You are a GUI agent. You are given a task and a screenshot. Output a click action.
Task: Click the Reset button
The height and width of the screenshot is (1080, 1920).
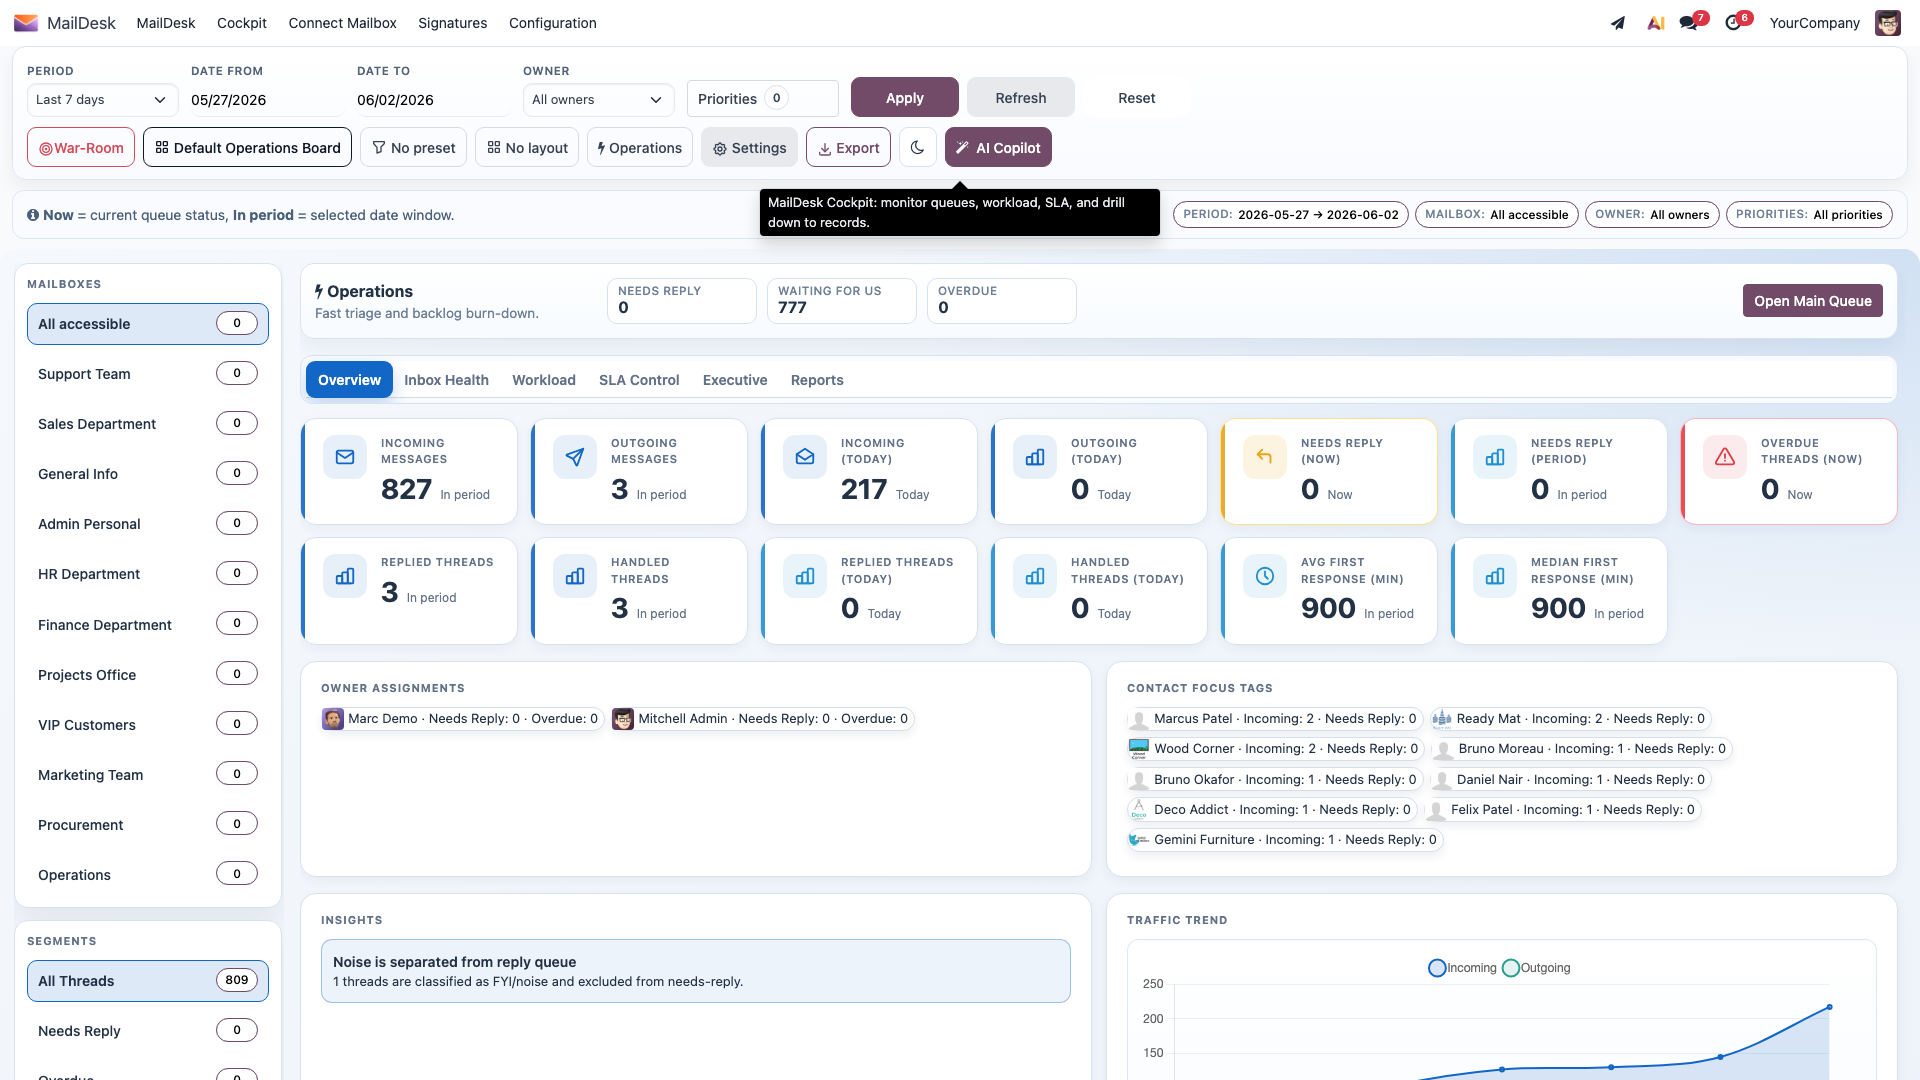(x=1137, y=97)
